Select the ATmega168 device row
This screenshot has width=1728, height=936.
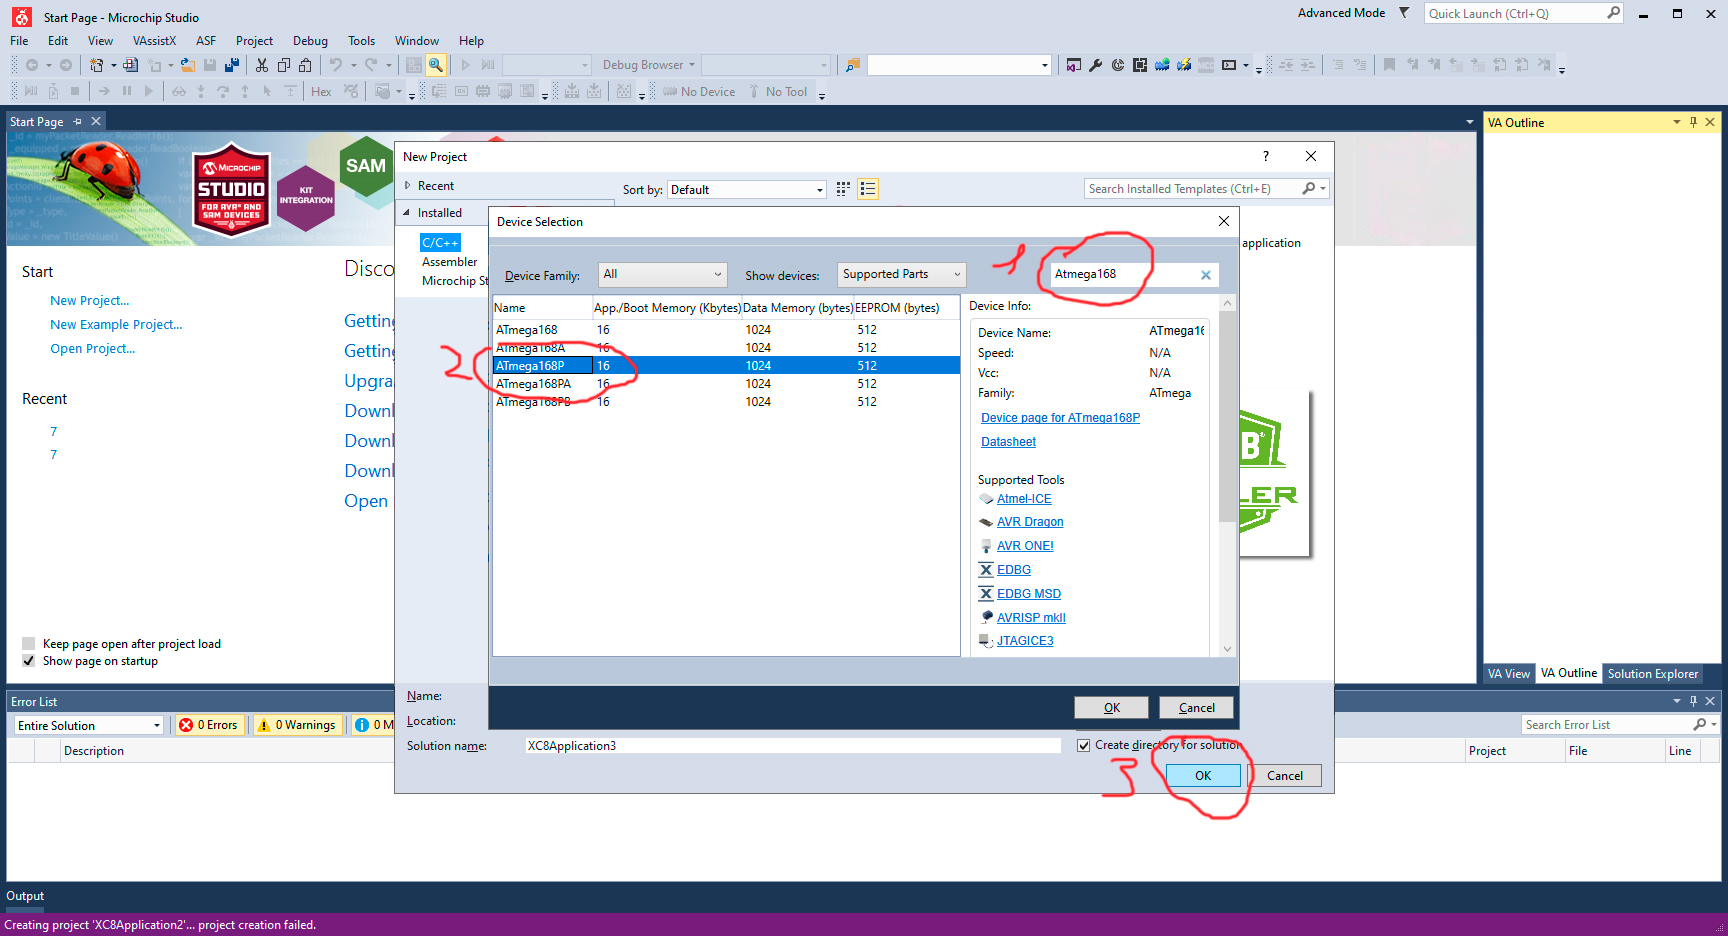coord(726,330)
